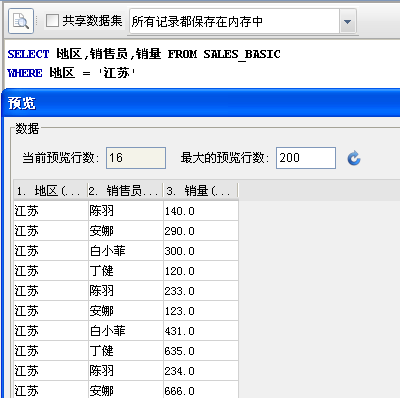Viewport: 400px width, 398px height.
Task: Click 白小菲 in the 300.0 row
Action: point(126,251)
